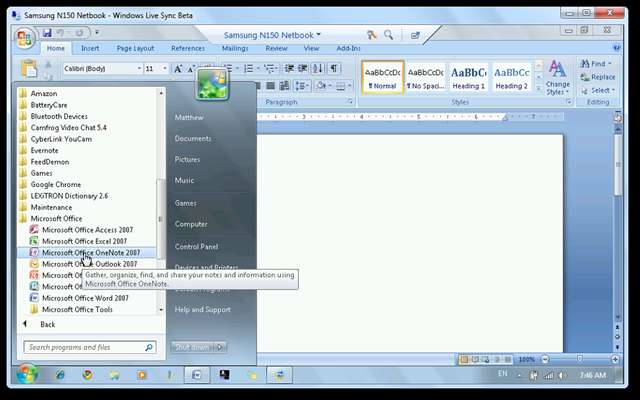
Task: Click the Multilevel list icon
Action: point(269,69)
